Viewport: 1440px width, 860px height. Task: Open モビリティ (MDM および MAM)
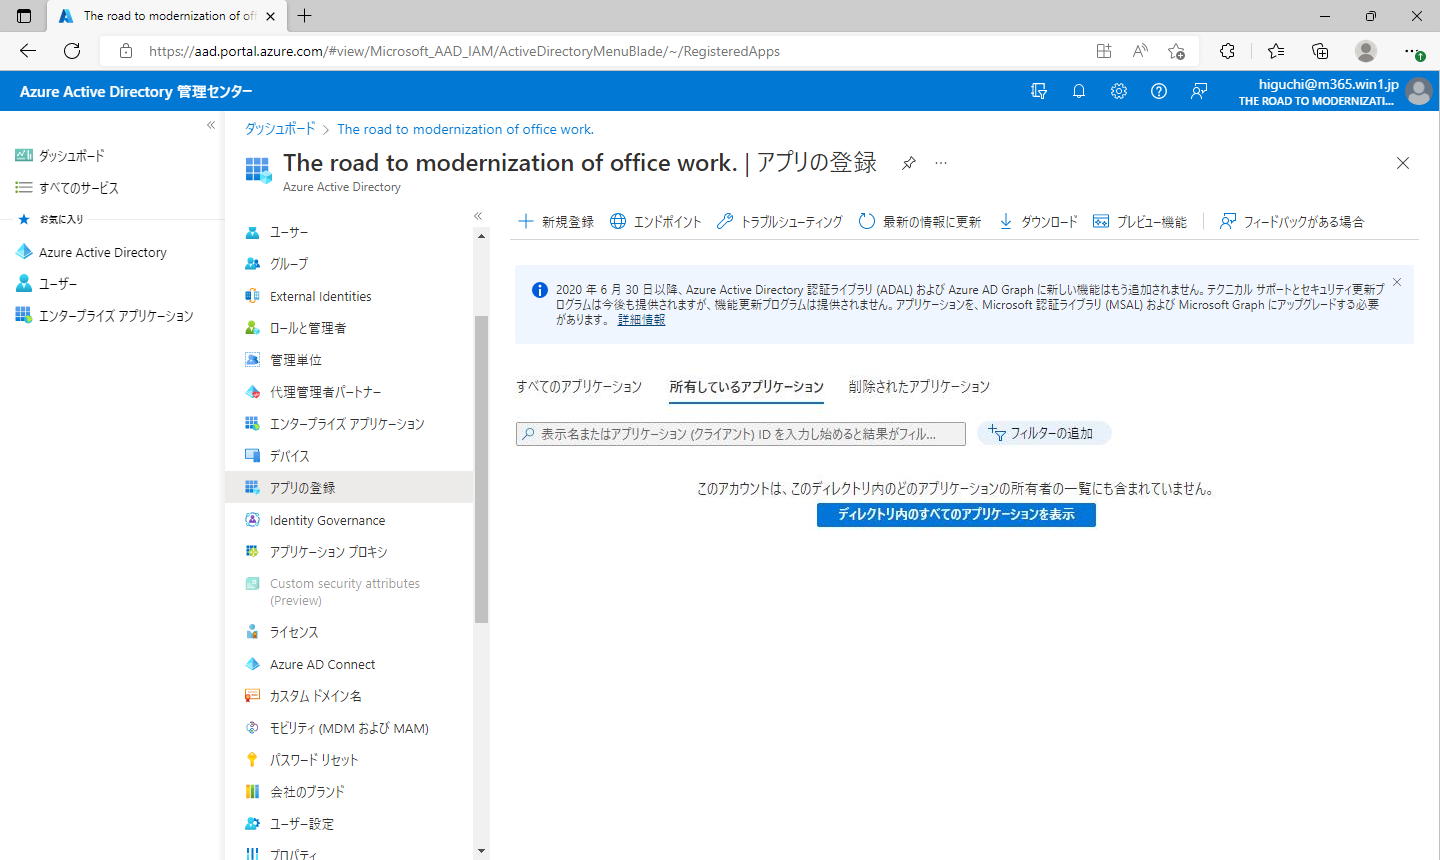coord(348,728)
